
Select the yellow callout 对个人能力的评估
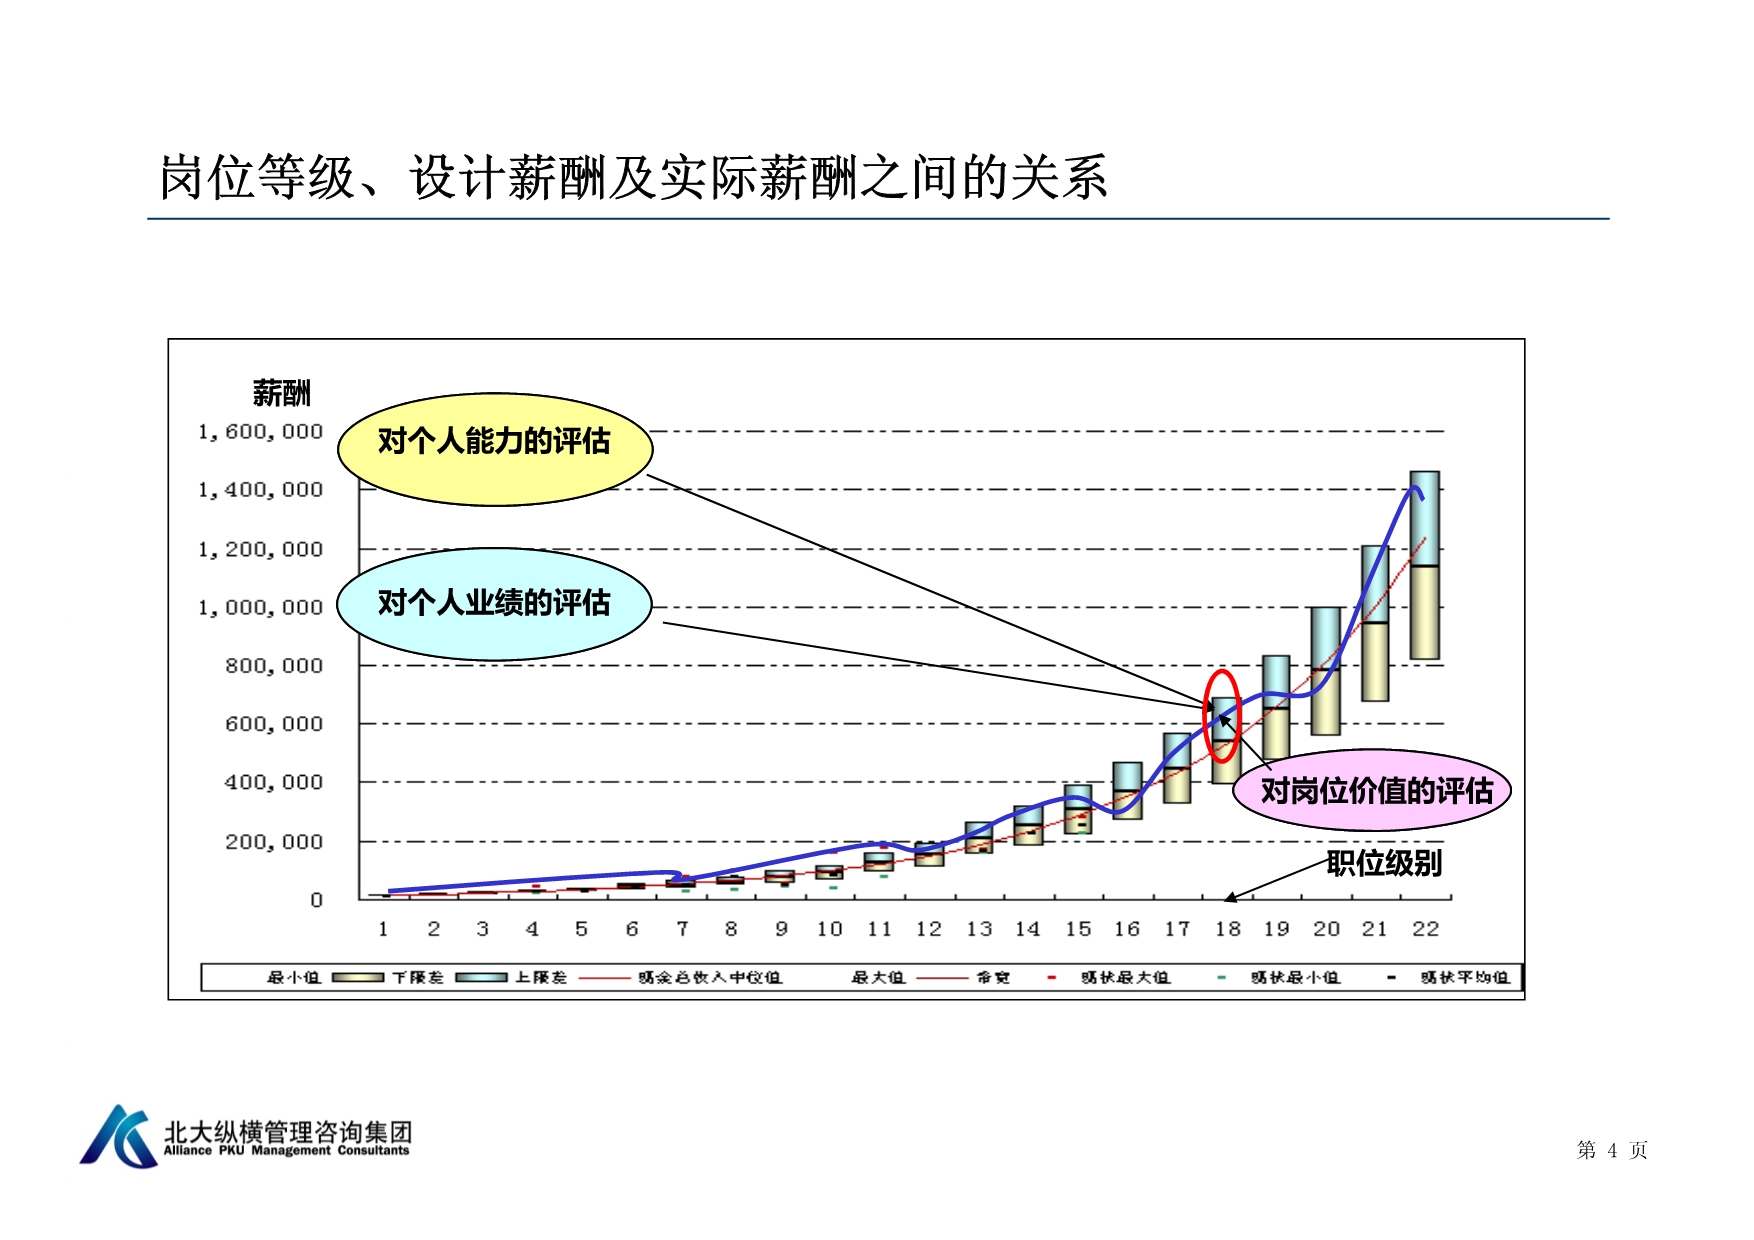pyautogui.click(x=495, y=449)
